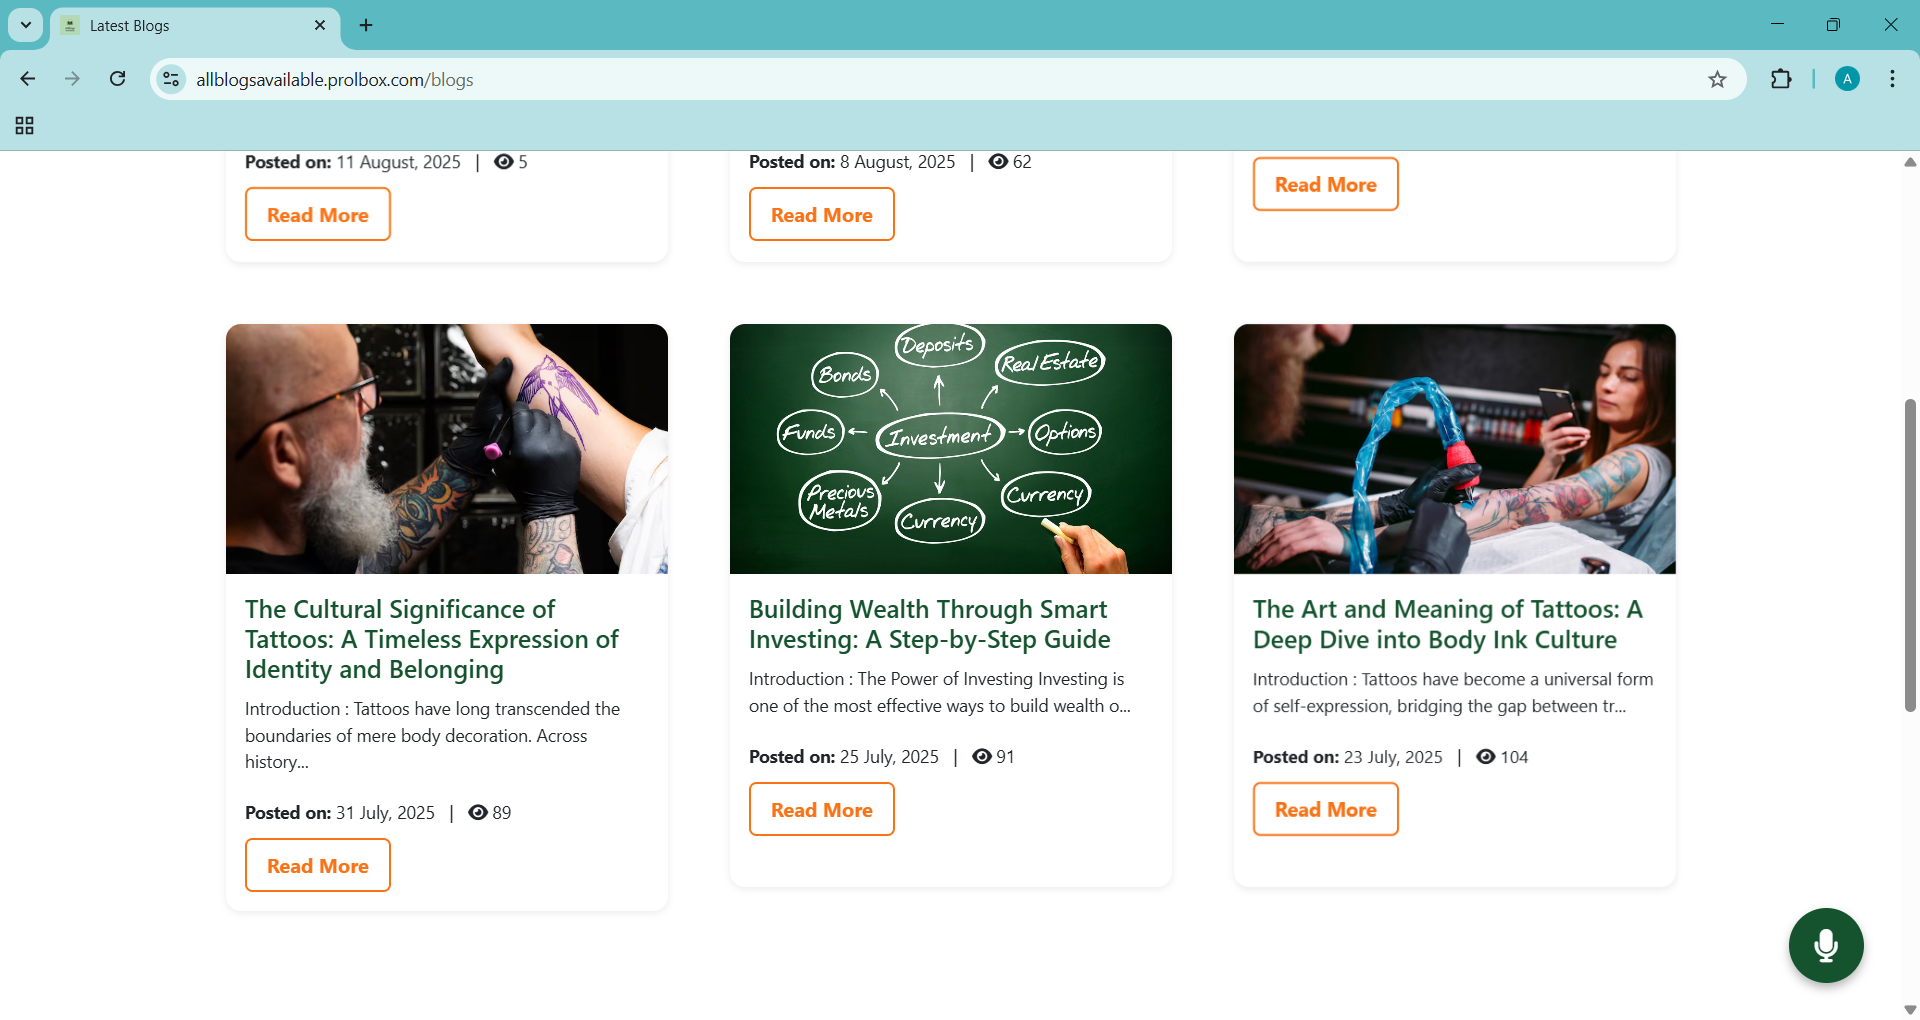Open a new tab with plus button
The height and width of the screenshot is (1020, 1920).
coord(366,26)
